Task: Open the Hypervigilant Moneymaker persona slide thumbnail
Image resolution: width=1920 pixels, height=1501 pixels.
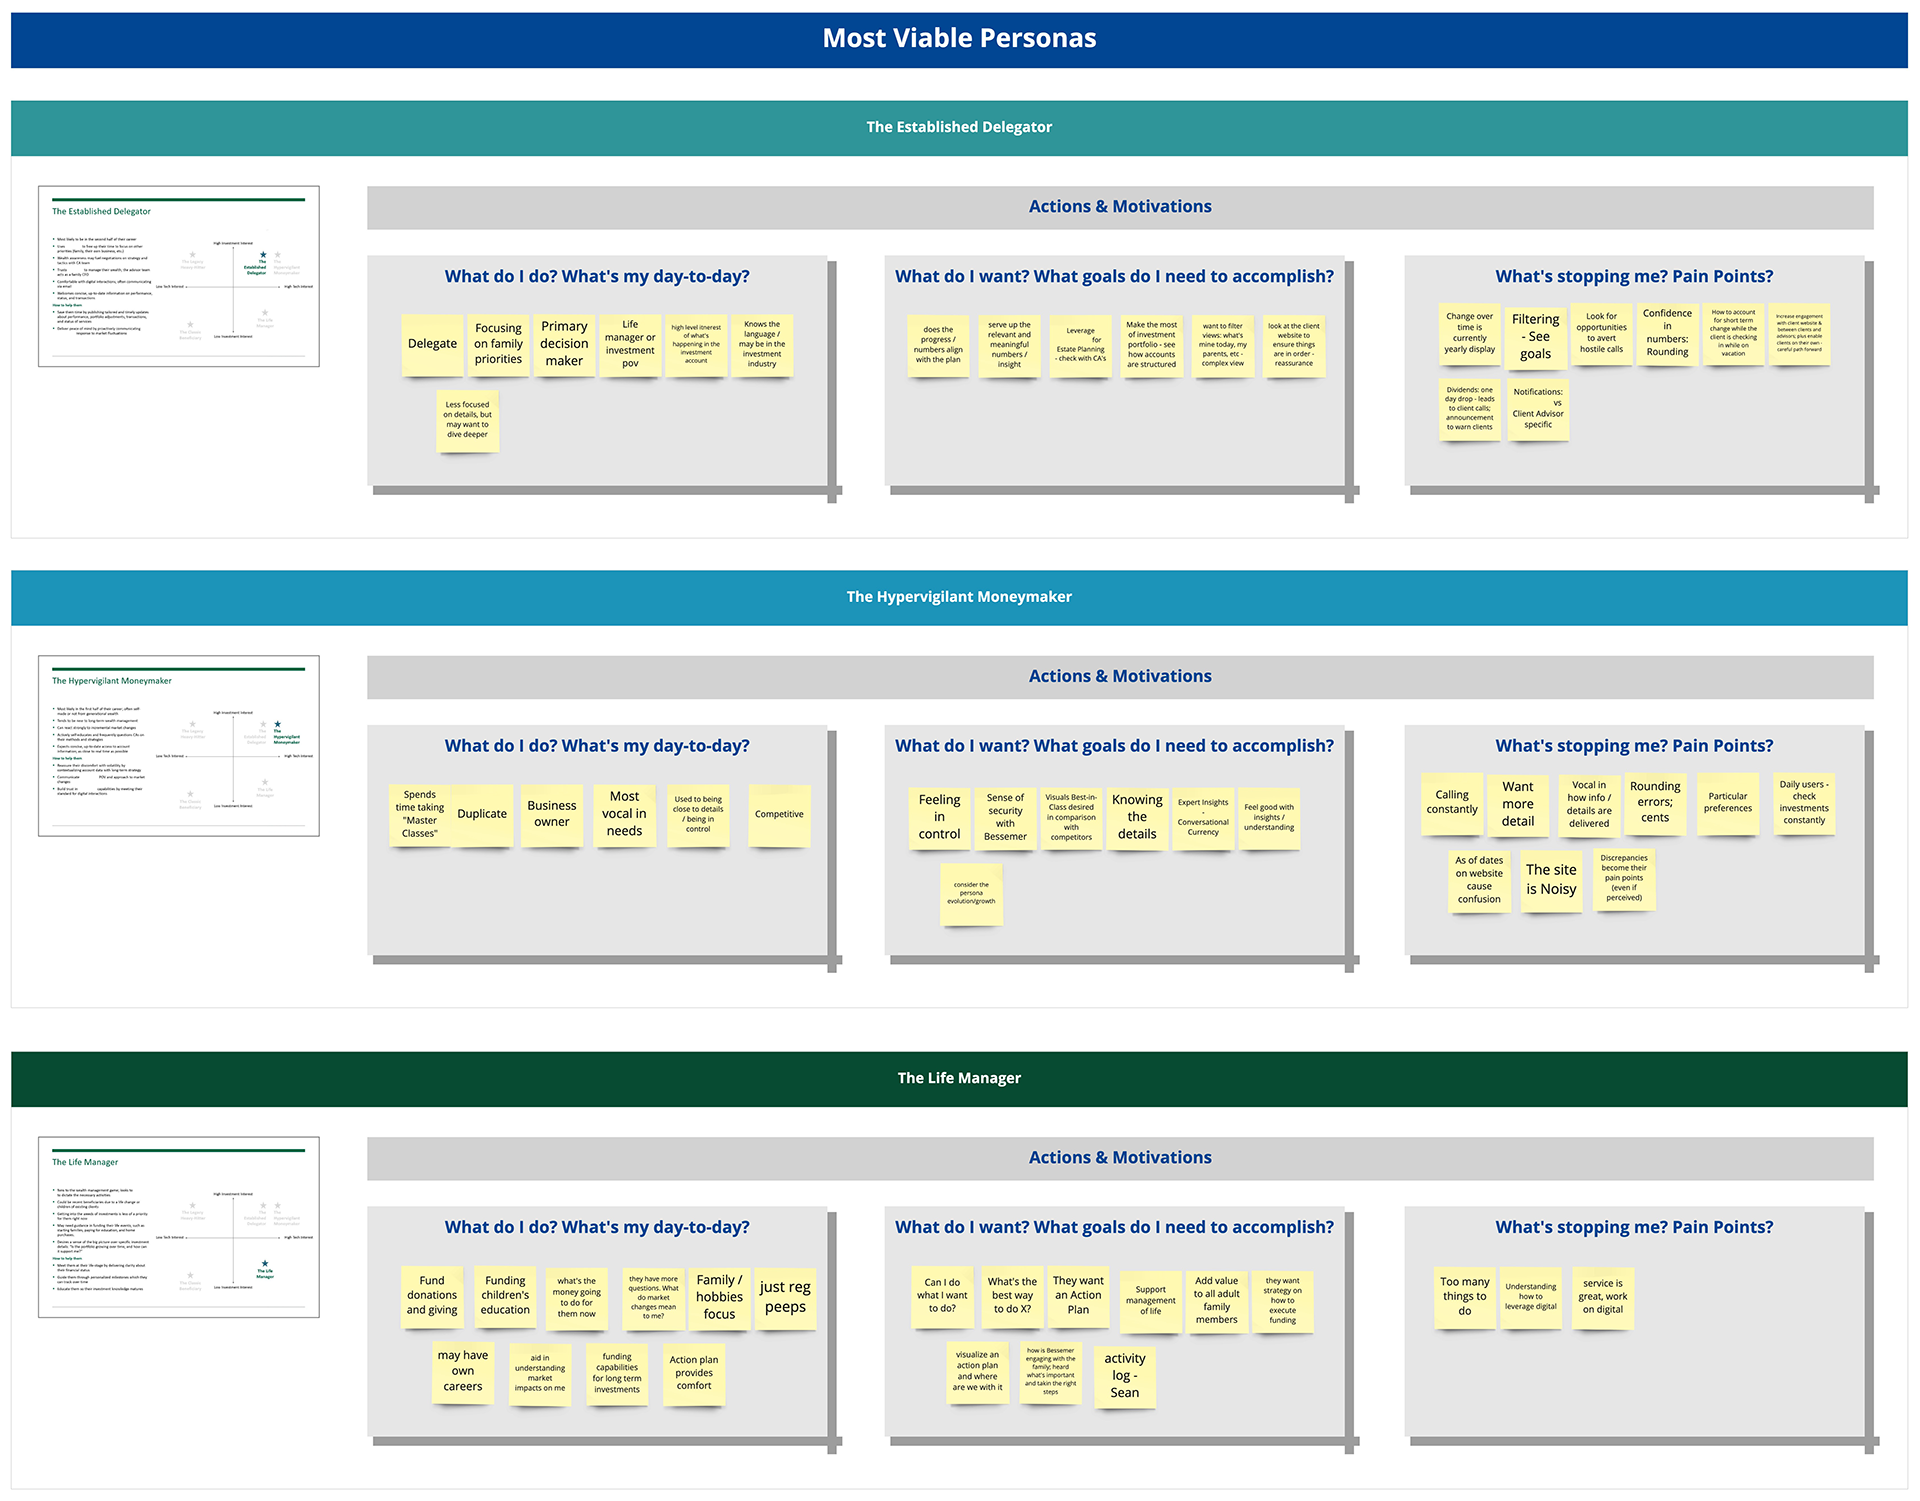Action: click(179, 746)
